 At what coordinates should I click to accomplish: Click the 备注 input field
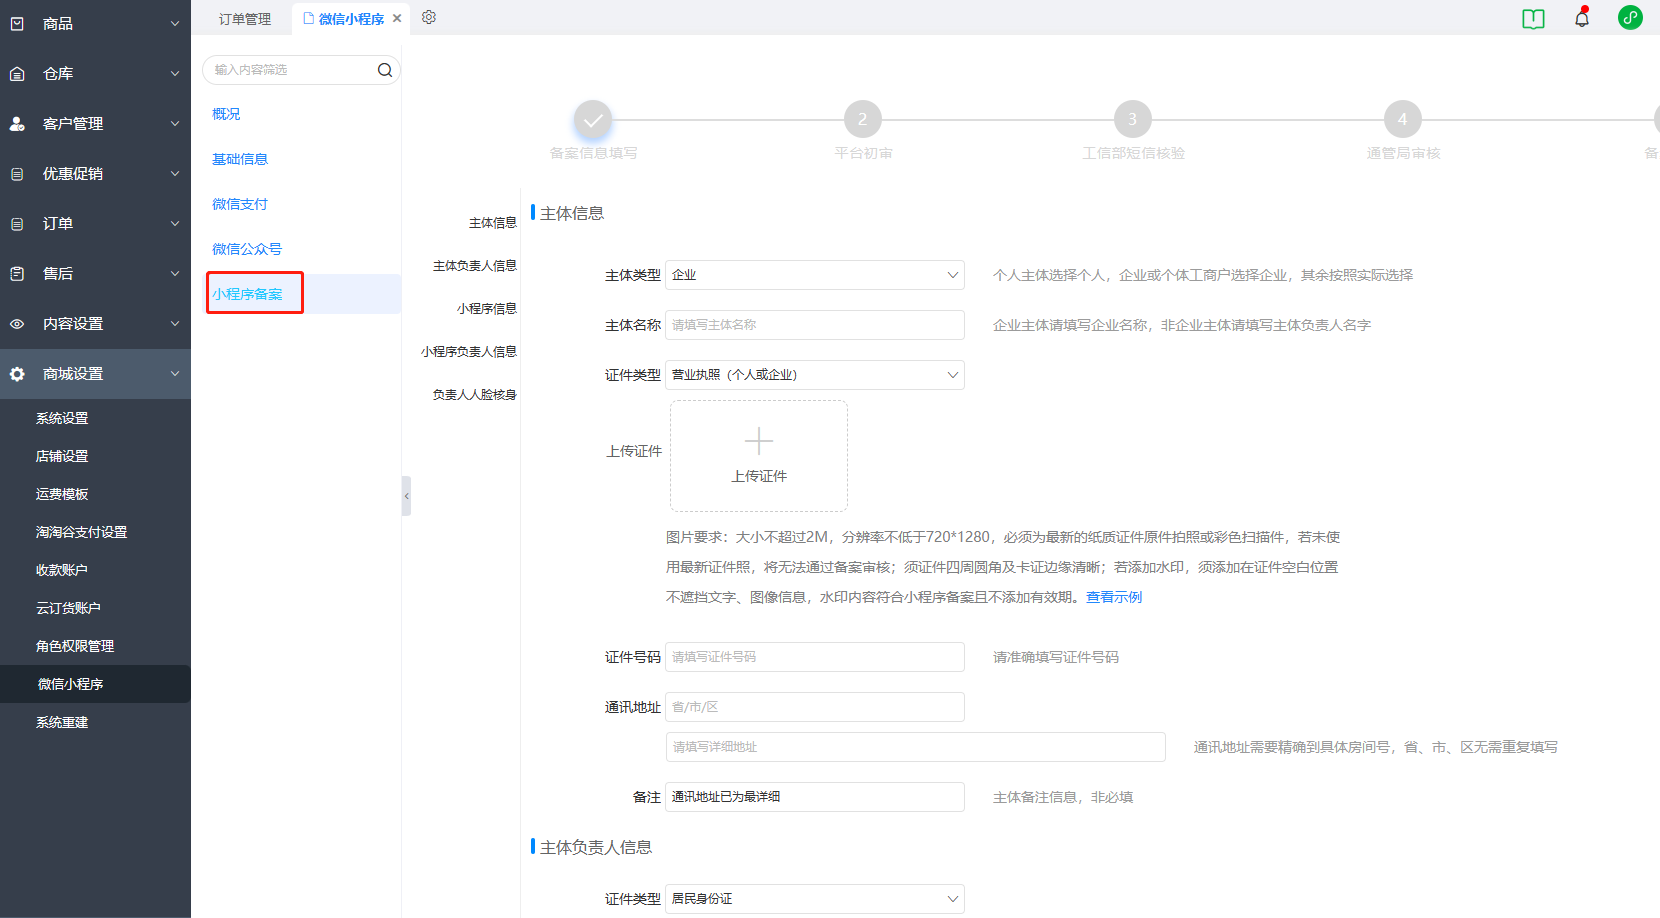[x=815, y=797]
